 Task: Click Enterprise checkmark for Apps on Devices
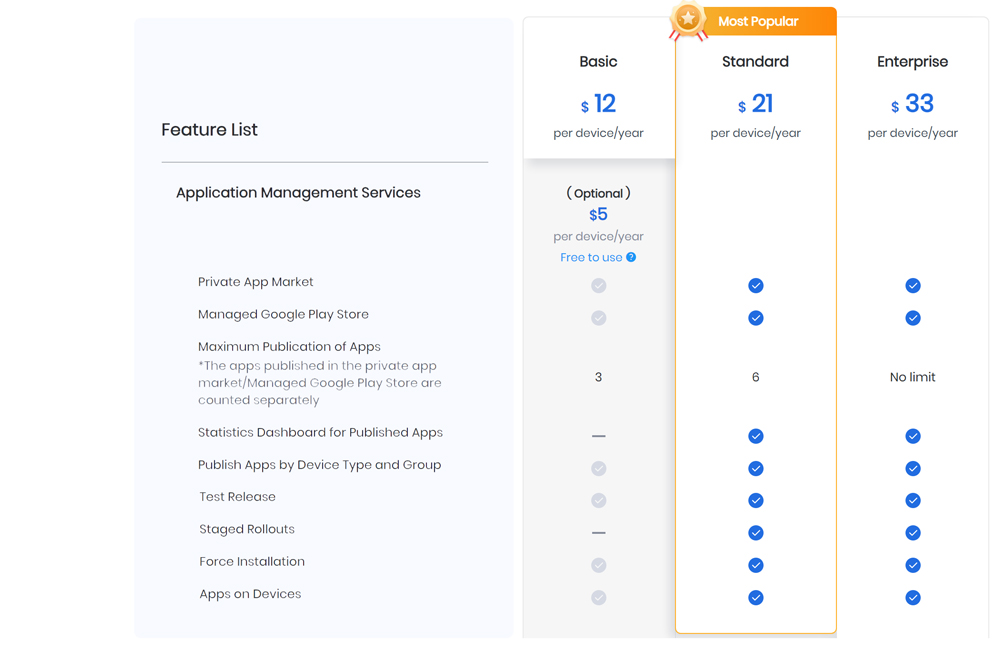913,597
